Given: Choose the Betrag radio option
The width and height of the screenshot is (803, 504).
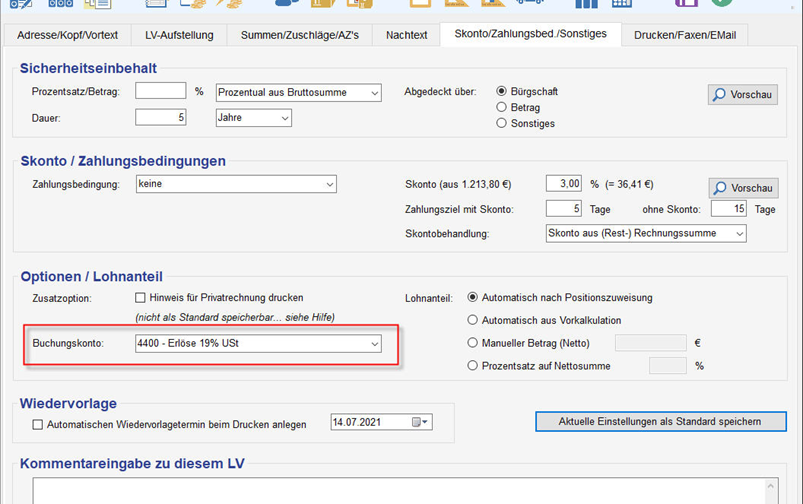Looking at the screenshot, I should [501, 107].
